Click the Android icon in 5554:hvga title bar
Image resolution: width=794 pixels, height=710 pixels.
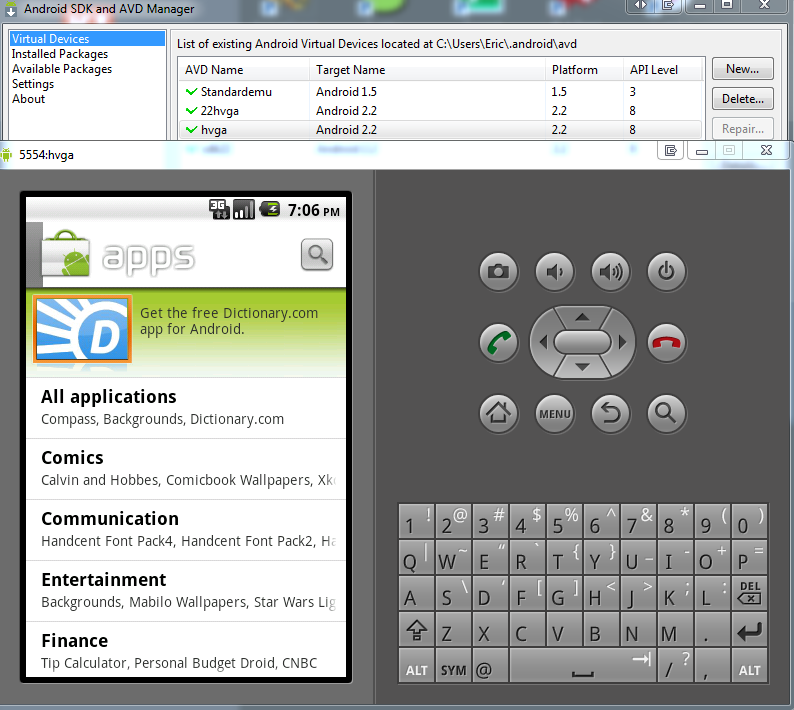tap(7, 154)
